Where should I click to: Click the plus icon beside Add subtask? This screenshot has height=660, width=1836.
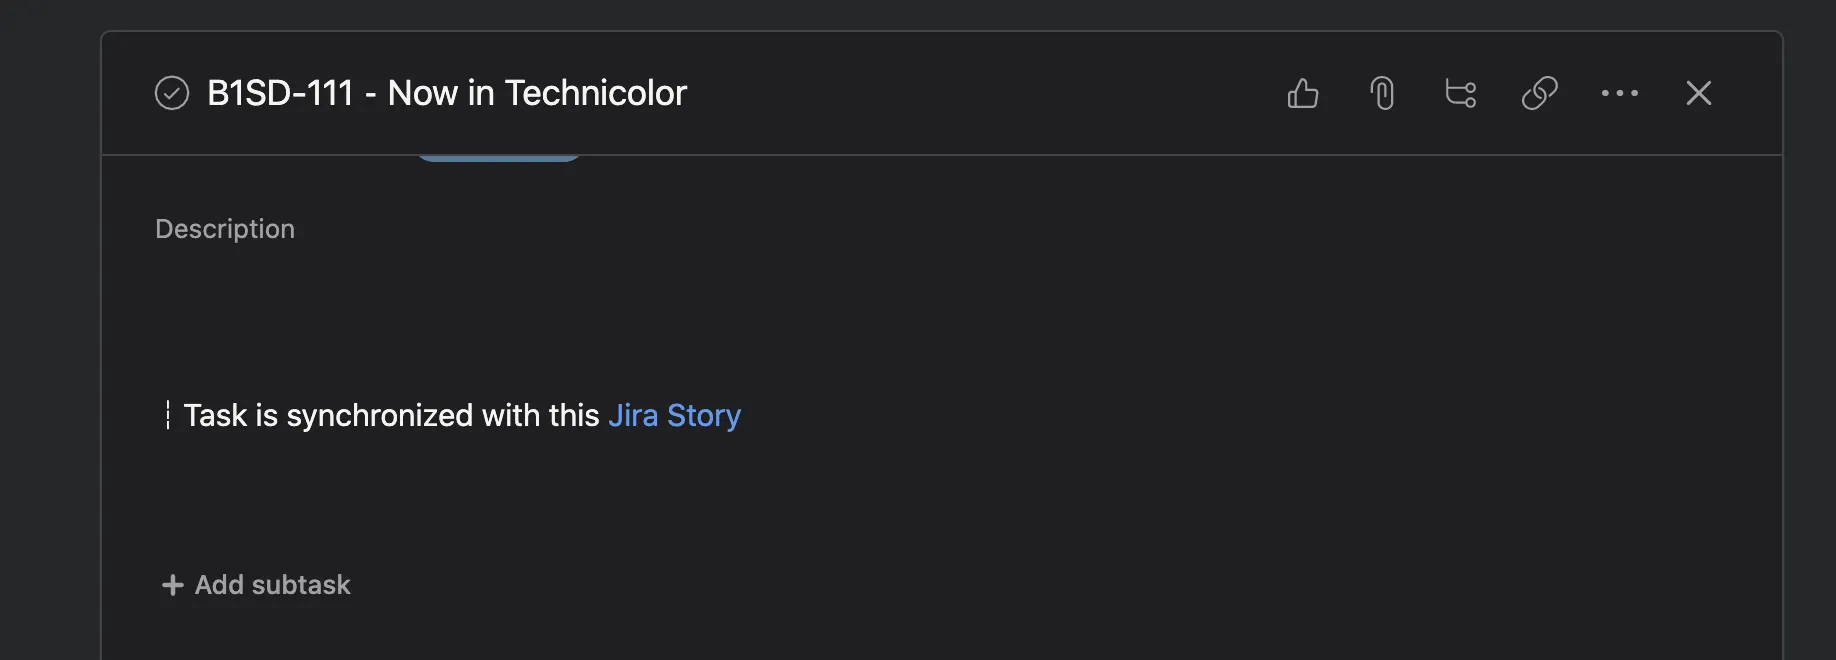click(173, 585)
